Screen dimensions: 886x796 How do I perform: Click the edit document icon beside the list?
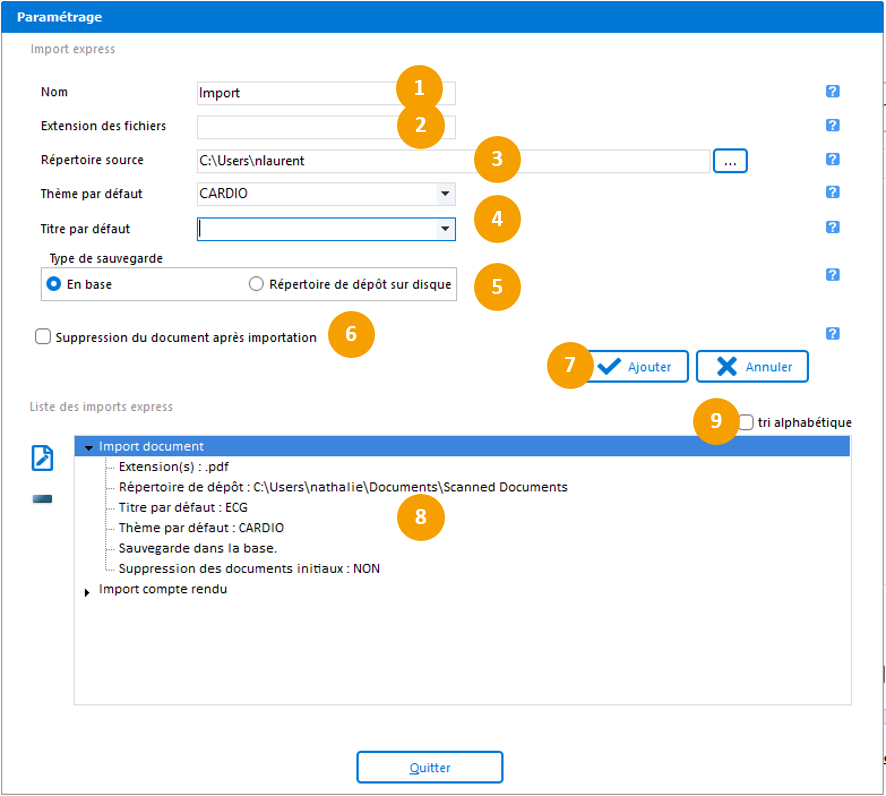[43, 458]
